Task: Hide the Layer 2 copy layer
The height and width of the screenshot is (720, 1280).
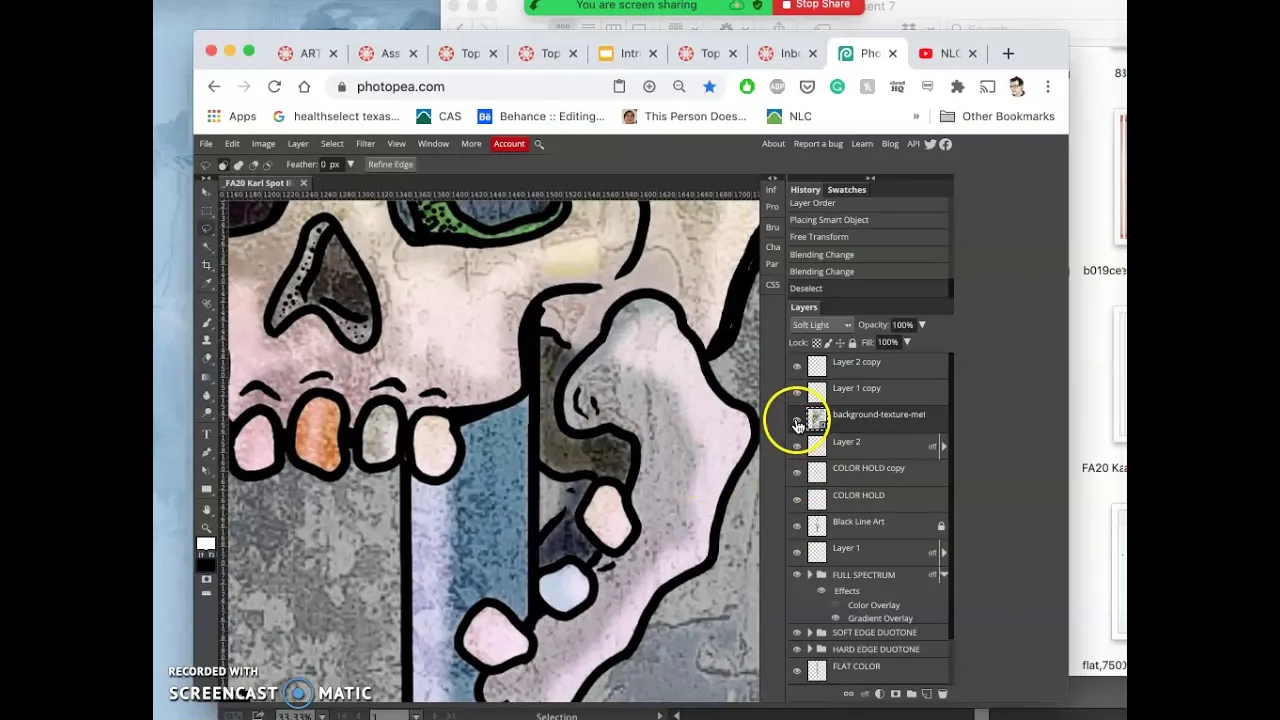Action: pyautogui.click(x=797, y=366)
